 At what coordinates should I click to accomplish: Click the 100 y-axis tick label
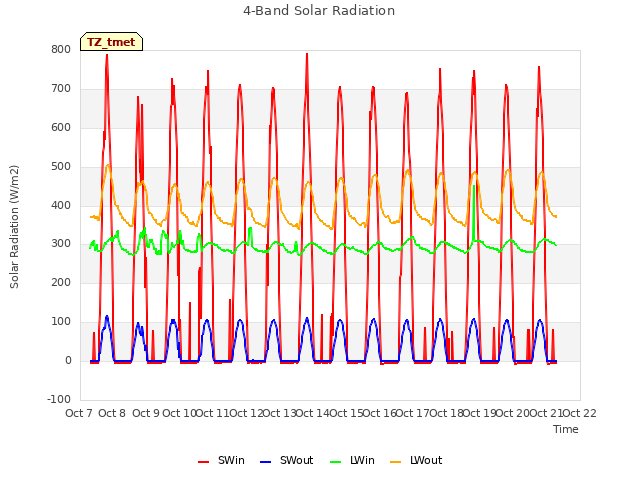[61, 322]
